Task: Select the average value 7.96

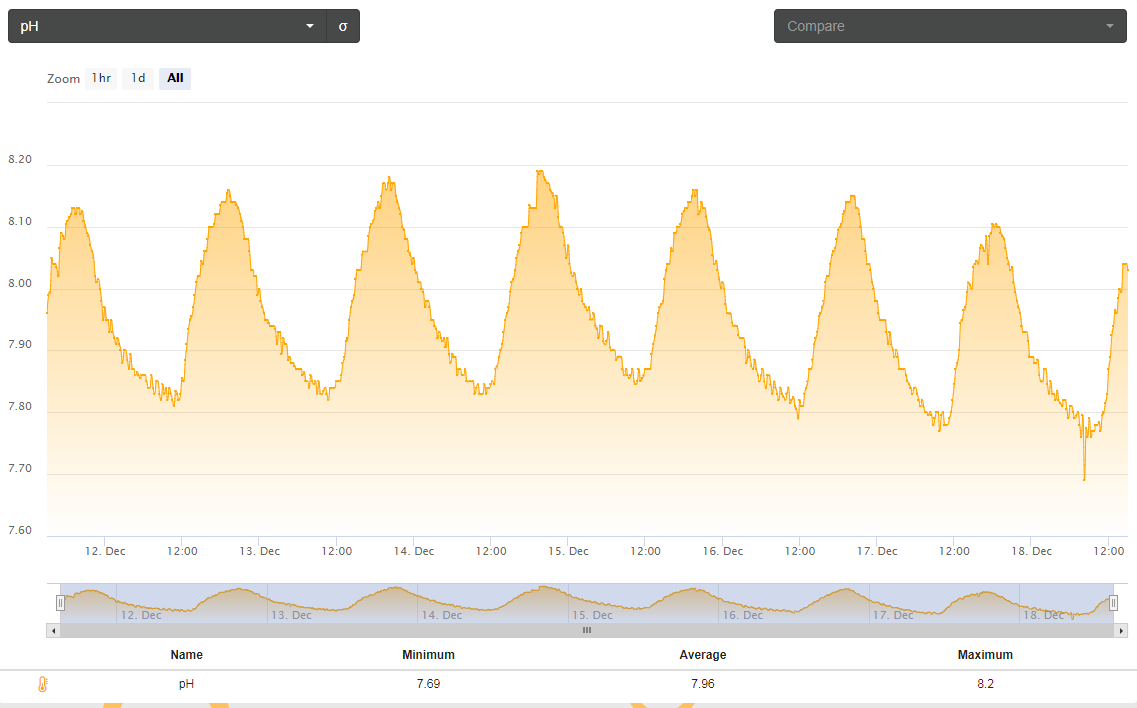Action: click(703, 684)
